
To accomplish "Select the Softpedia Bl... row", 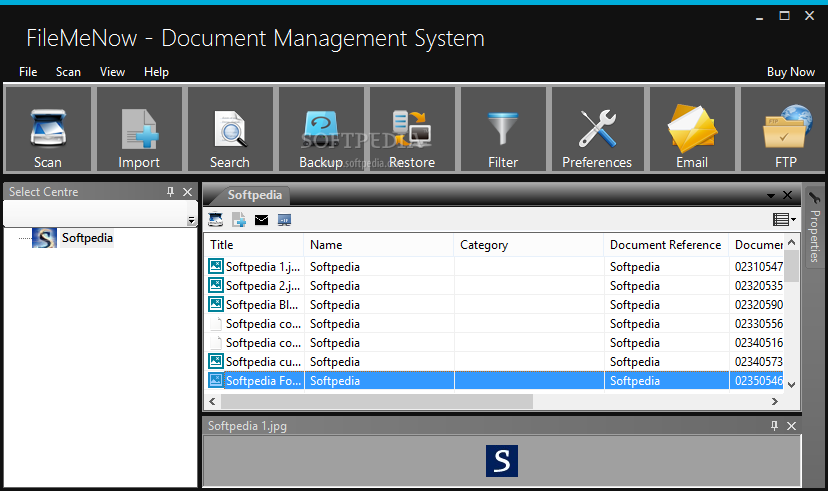I will pyautogui.click(x=494, y=305).
